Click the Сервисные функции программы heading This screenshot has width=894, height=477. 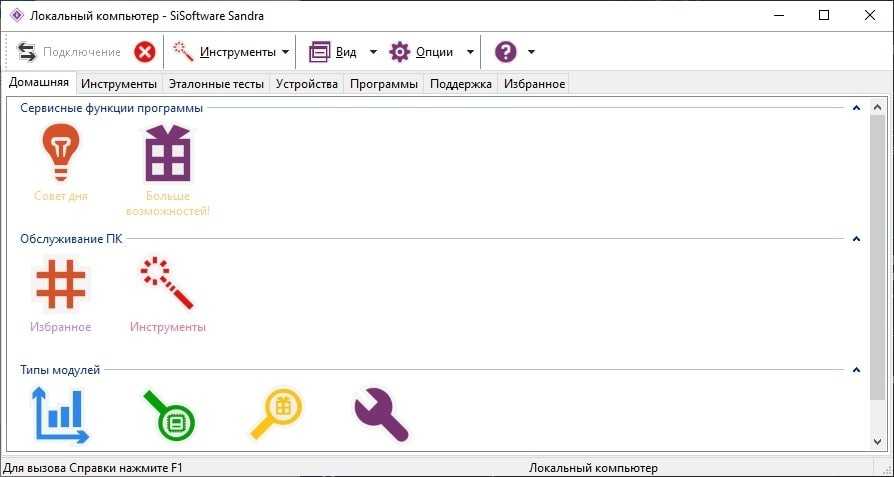[x=111, y=108]
